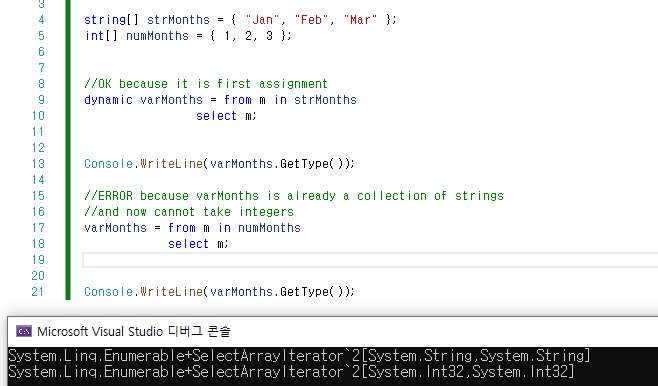
Task: Click 'select' keyword on line 10
Action: click(x=217, y=116)
